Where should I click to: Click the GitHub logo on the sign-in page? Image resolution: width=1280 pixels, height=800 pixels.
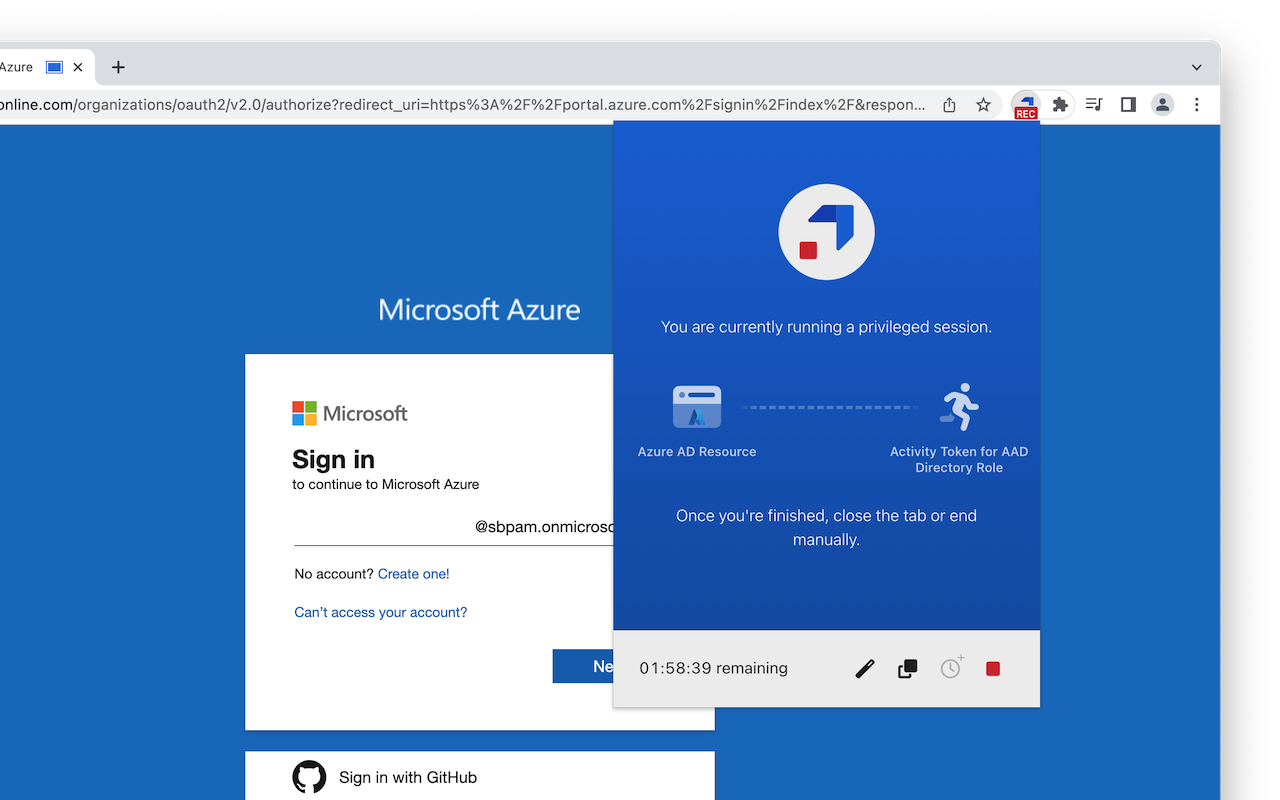pos(309,777)
